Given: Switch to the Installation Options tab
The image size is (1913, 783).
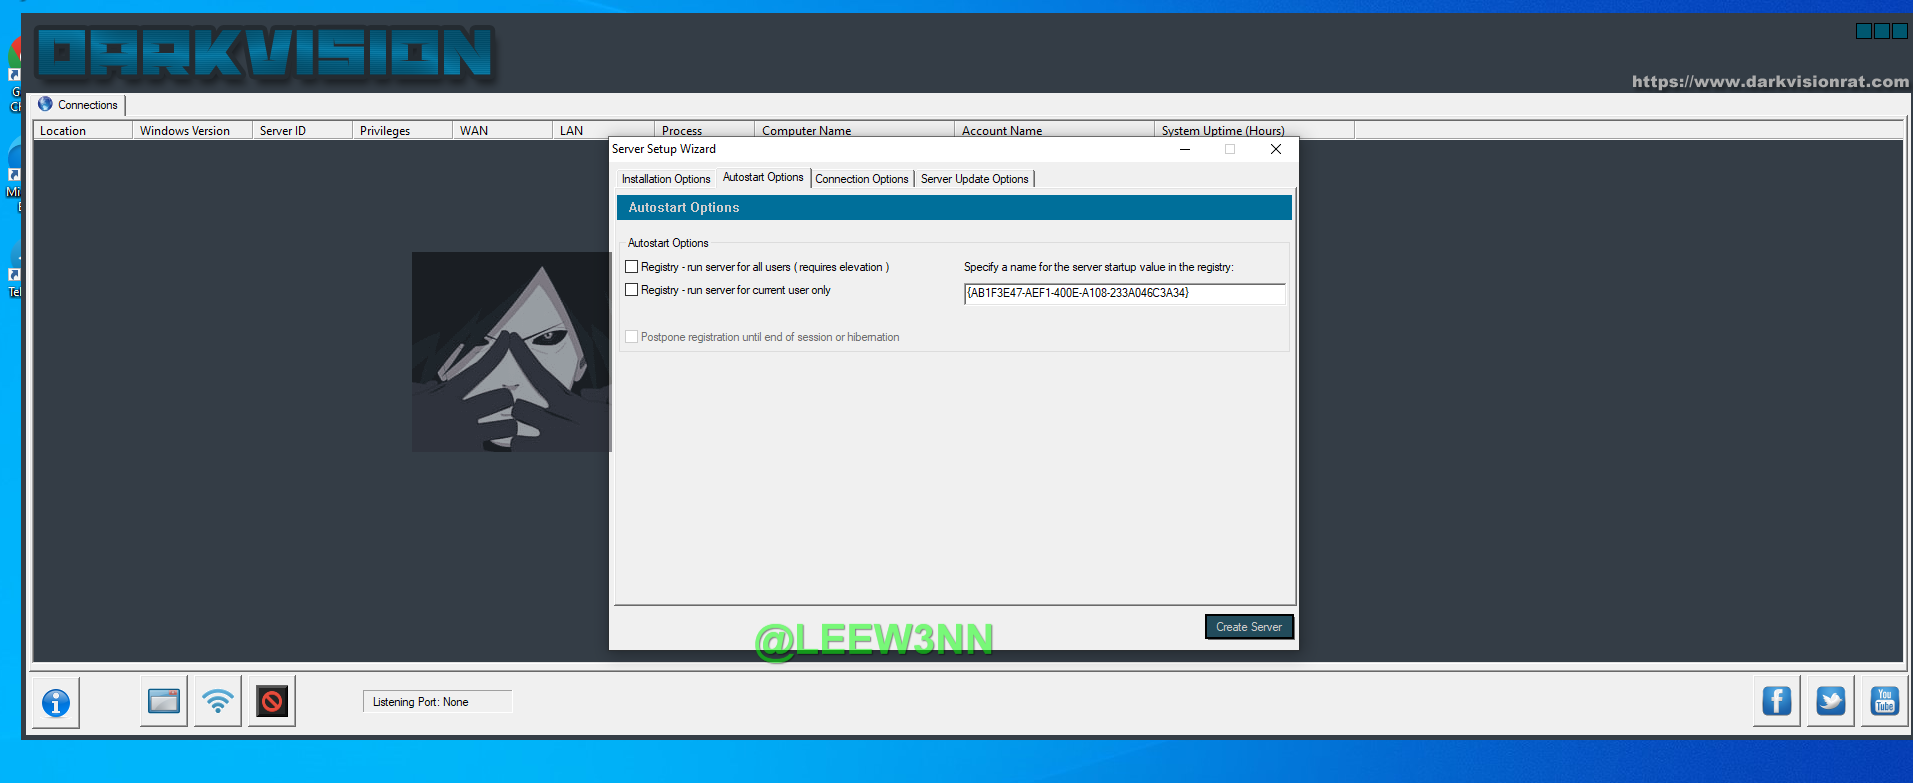Looking at the screenshot, I should (x=665, y=179).
